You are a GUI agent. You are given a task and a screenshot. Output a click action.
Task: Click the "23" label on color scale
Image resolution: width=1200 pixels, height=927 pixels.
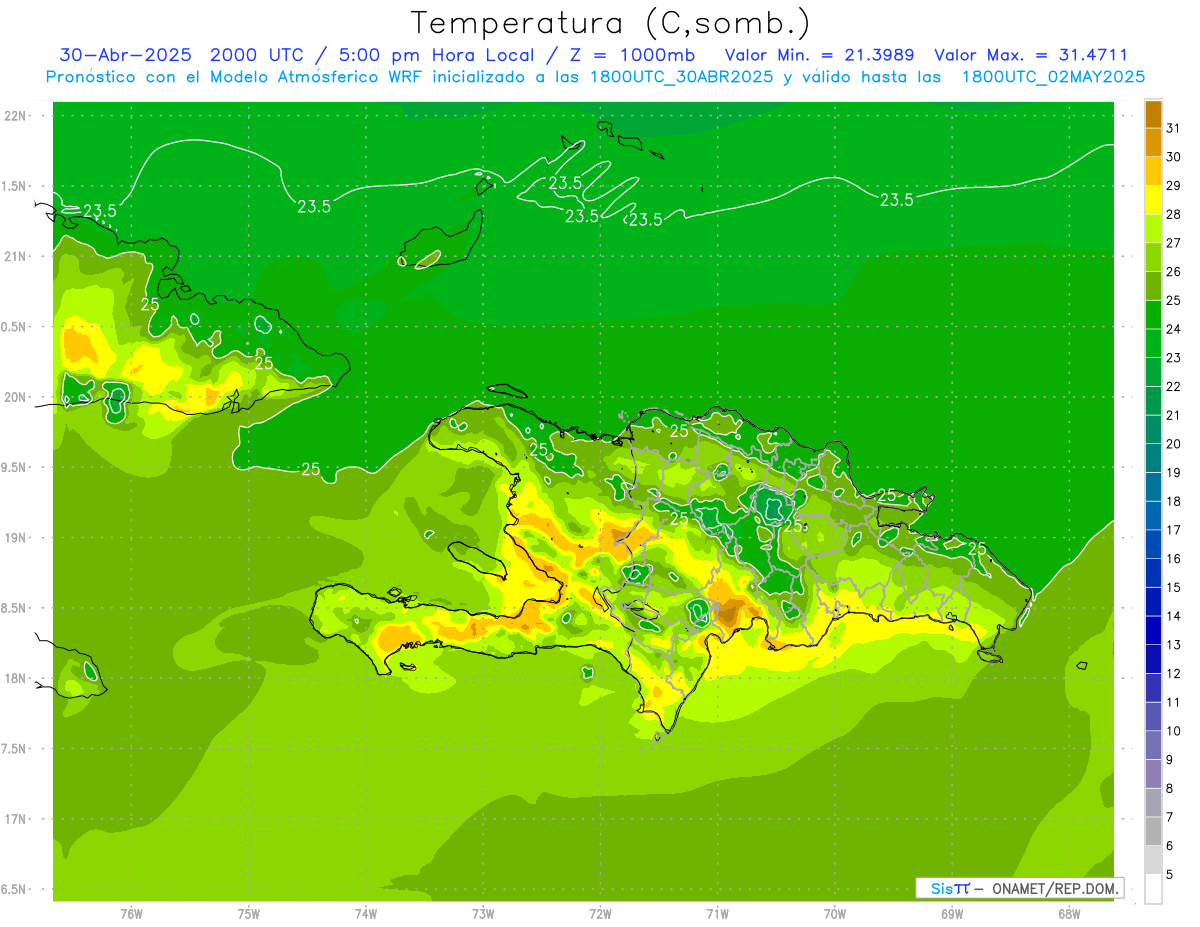1174,358
